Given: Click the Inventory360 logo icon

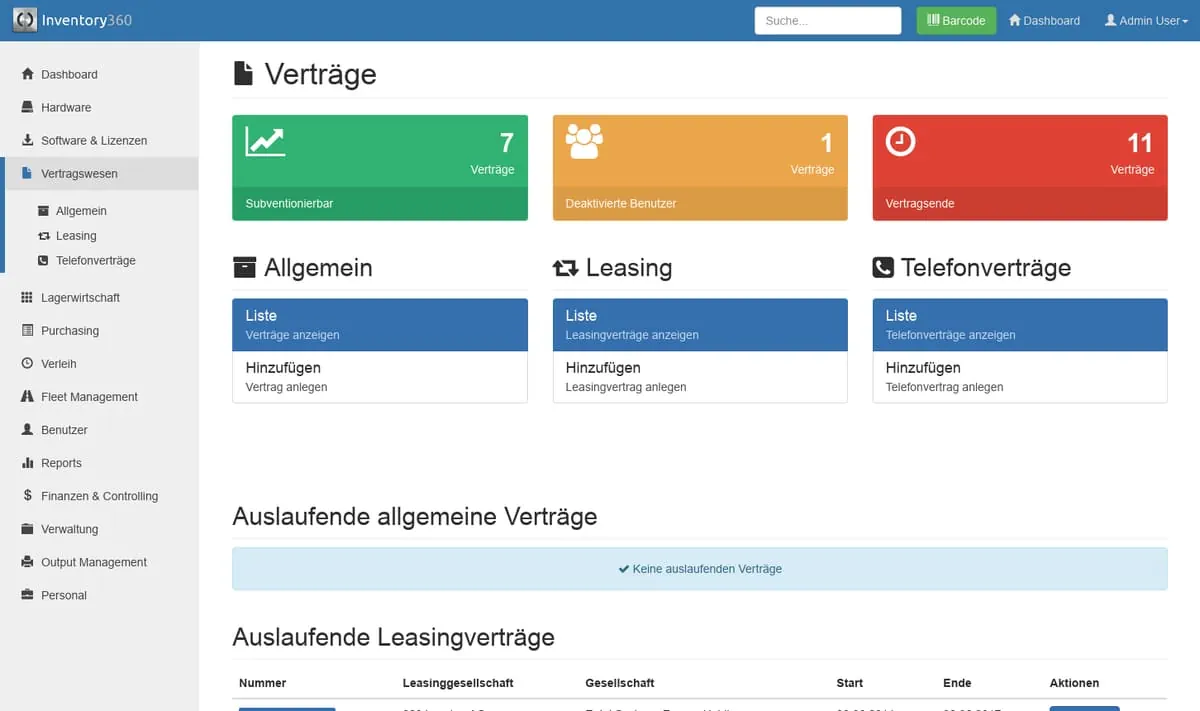Looking at the screenshot, I should click(x=25, y=20).
